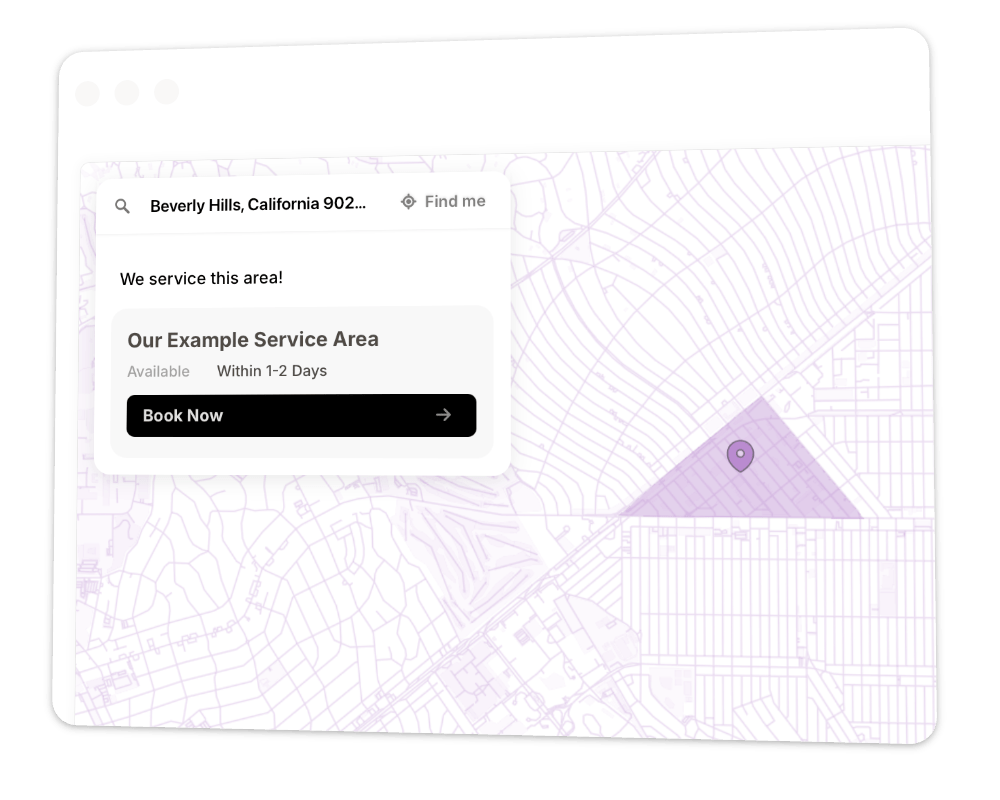Click the arrow on Book Now
Image resolution: width=1000 pixels, height=800 pixels.
pos(443,415)
